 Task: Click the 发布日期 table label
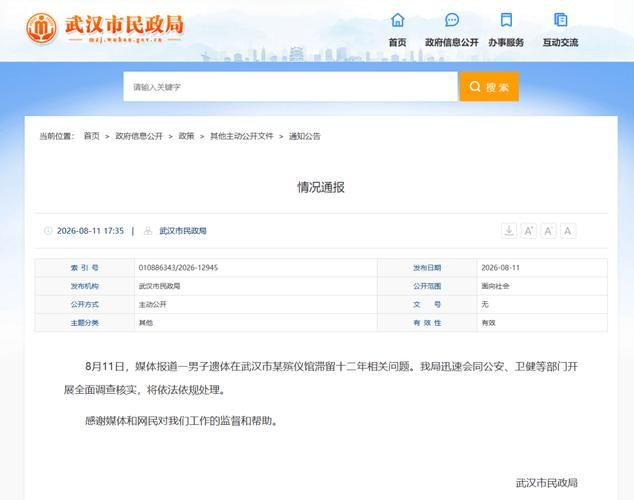click(427, 268)
